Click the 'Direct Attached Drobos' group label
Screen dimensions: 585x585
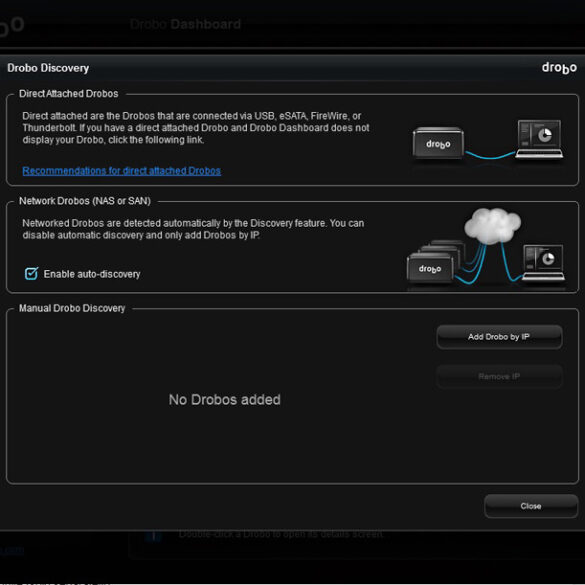69,94
